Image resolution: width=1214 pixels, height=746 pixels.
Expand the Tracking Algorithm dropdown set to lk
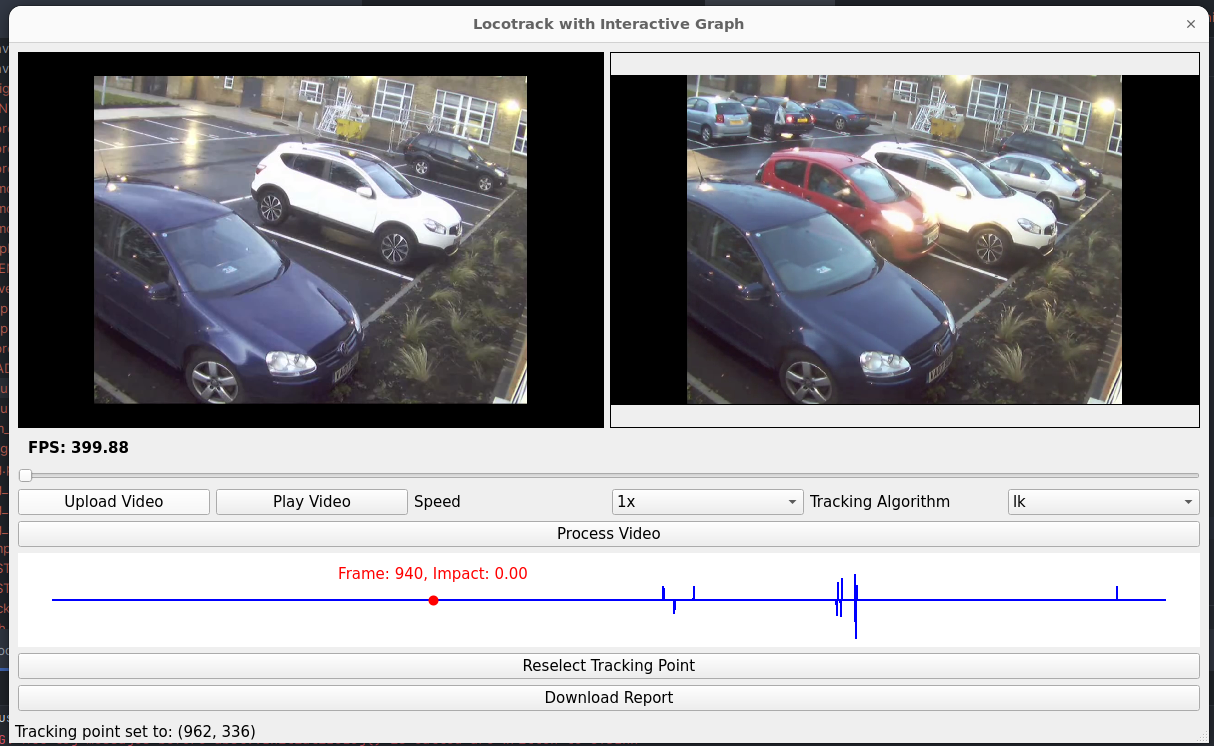pyautogui.click(x=1102, y=502)
